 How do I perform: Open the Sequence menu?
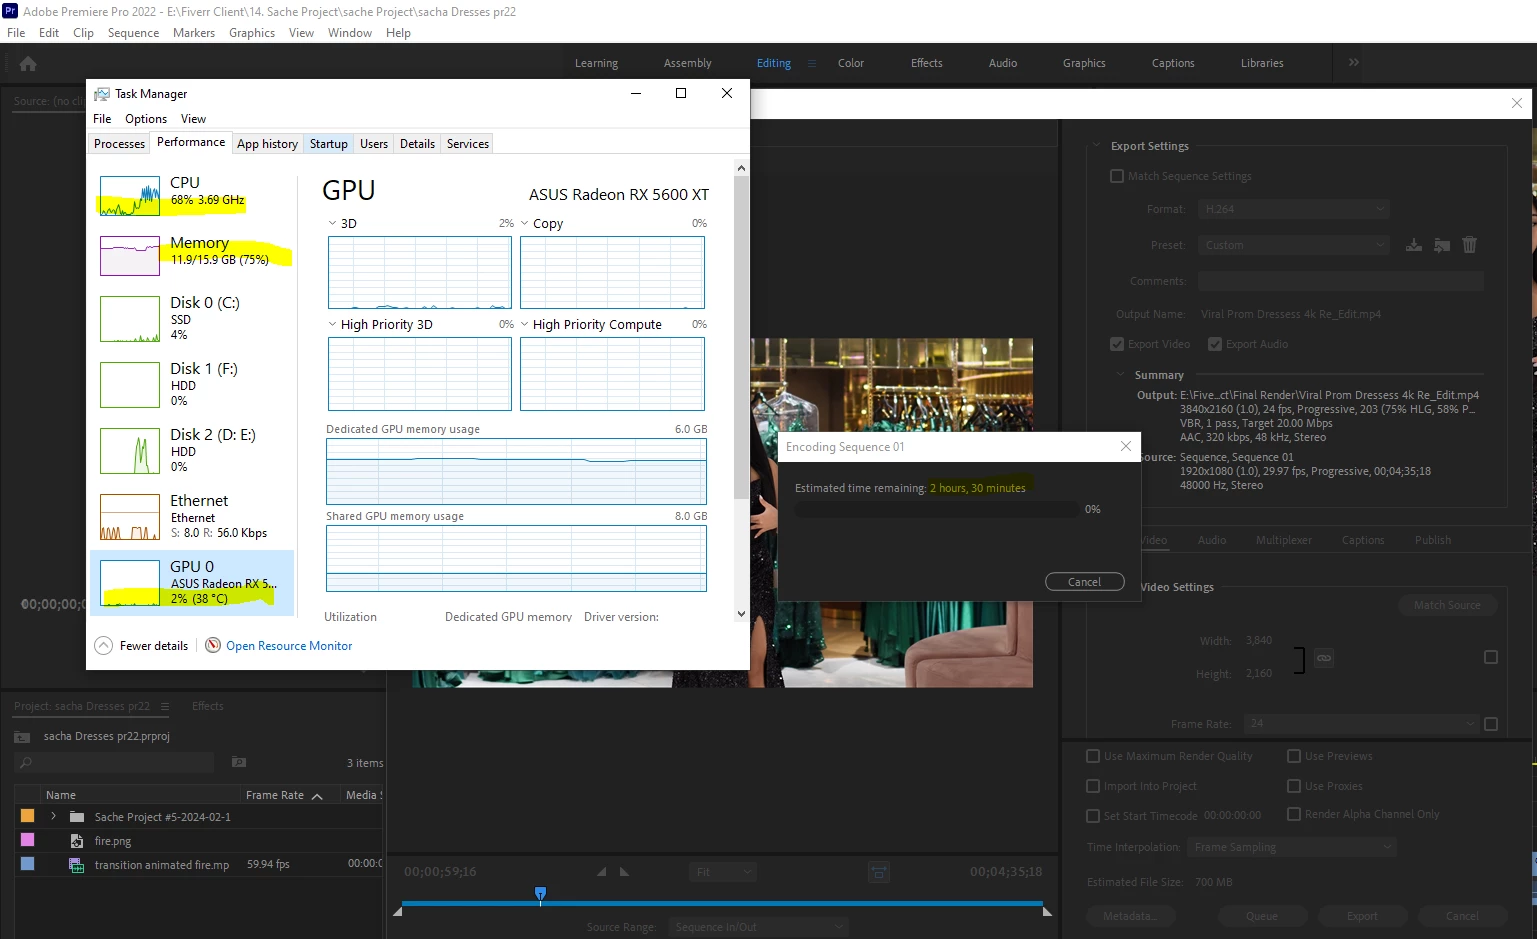click(x=133, y=33)
